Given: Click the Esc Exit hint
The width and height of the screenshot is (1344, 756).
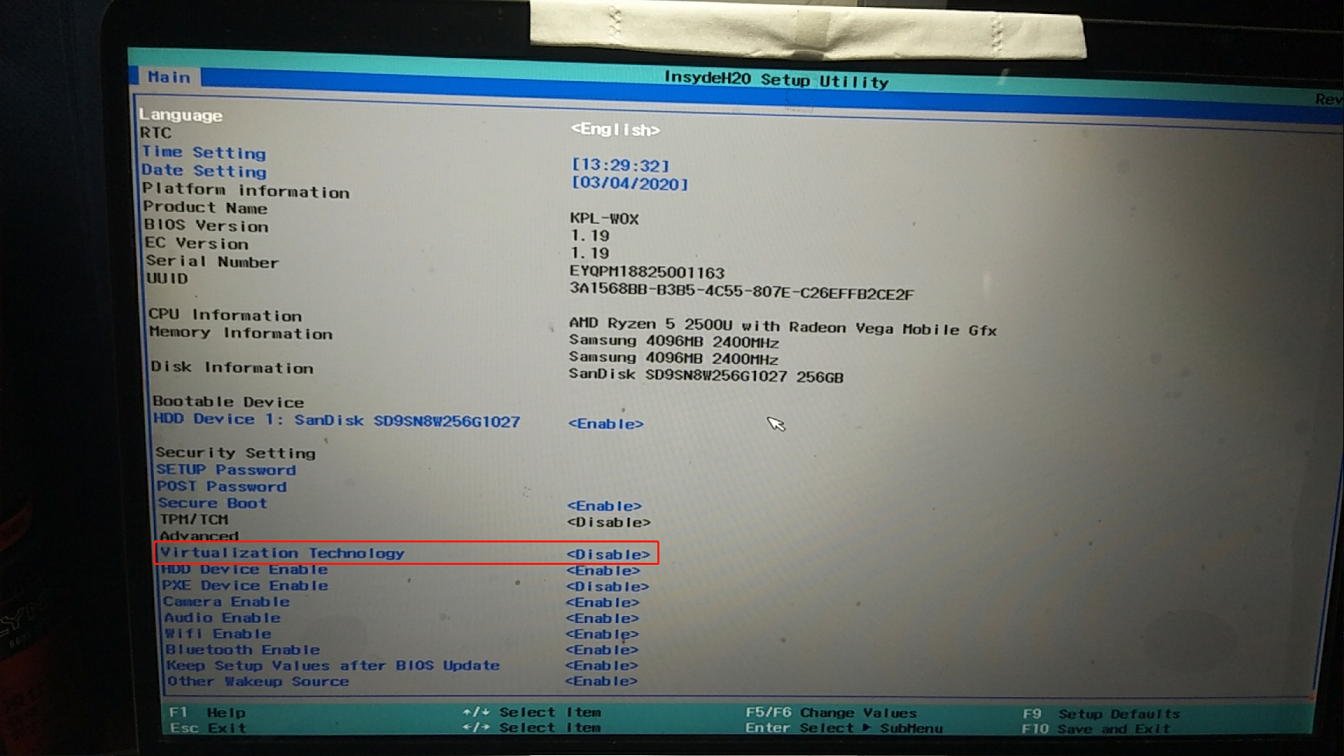Looking at the screenshot, I should point(207,728).
